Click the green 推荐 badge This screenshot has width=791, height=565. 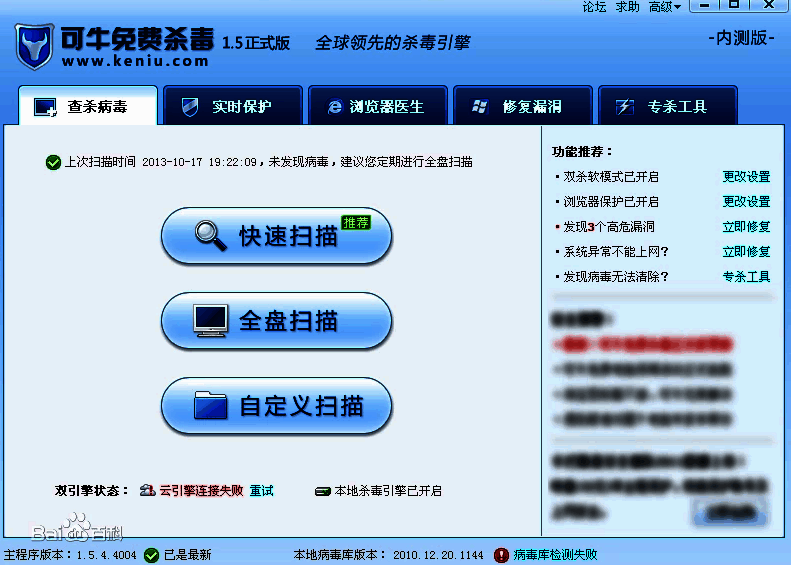tap(356, 222)
